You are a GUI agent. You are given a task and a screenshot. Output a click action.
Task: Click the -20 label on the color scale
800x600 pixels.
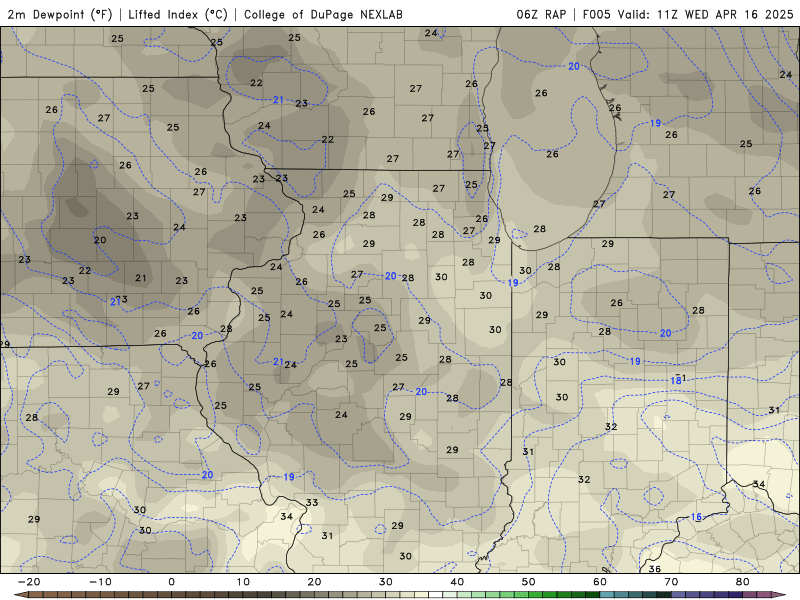coord(29,582)
